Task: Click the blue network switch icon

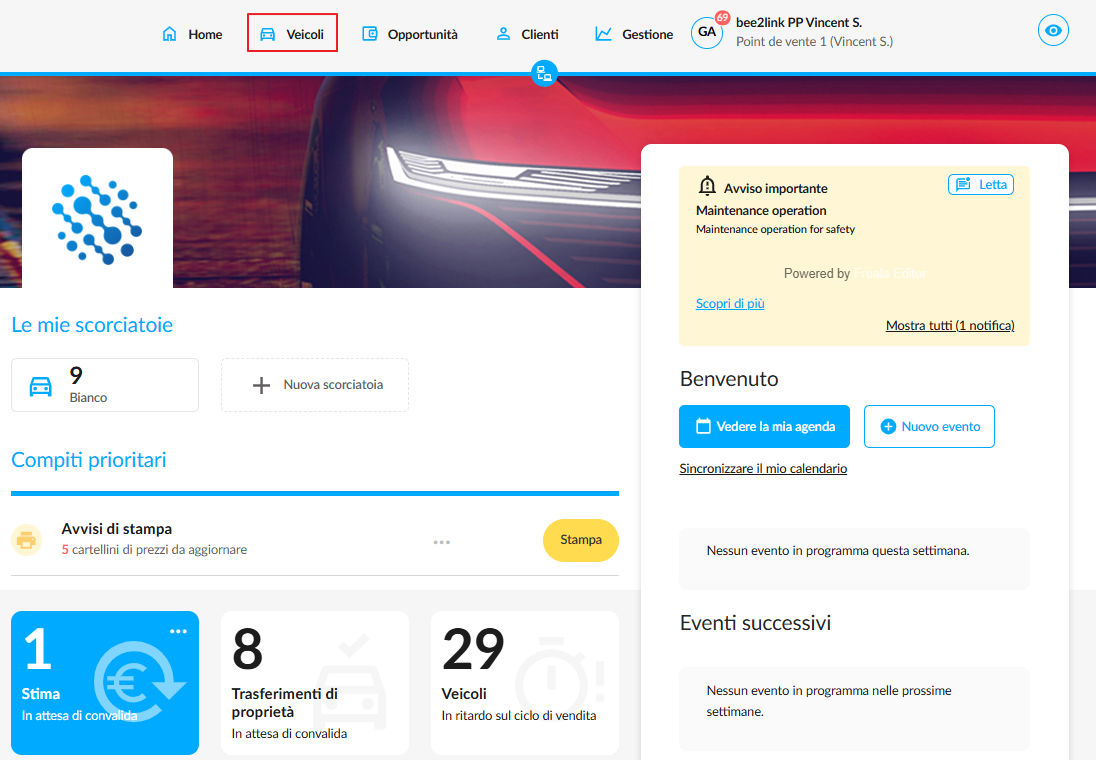Action: point(545,73)
